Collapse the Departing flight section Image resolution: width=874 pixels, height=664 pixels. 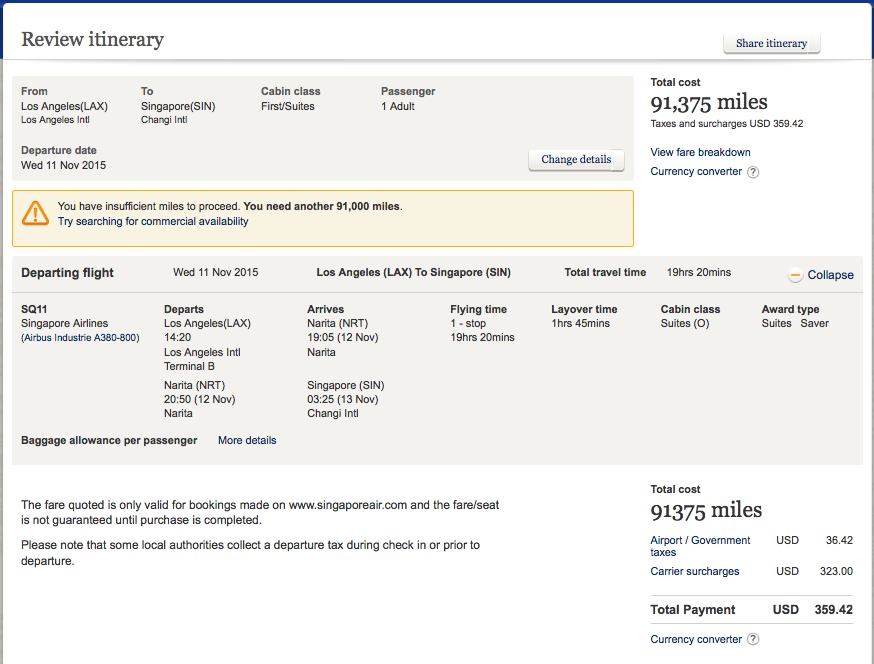tap(830, 275)
